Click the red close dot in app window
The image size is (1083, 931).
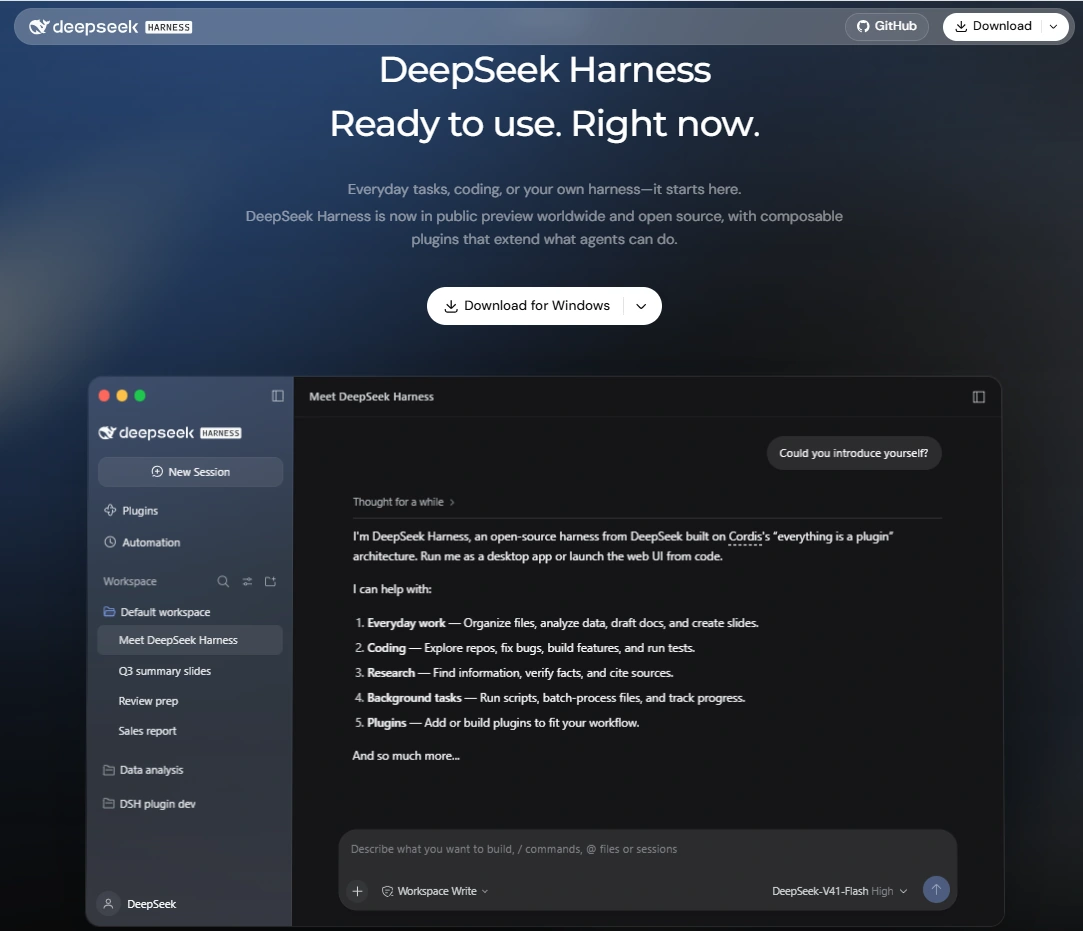tap(104, 396)
